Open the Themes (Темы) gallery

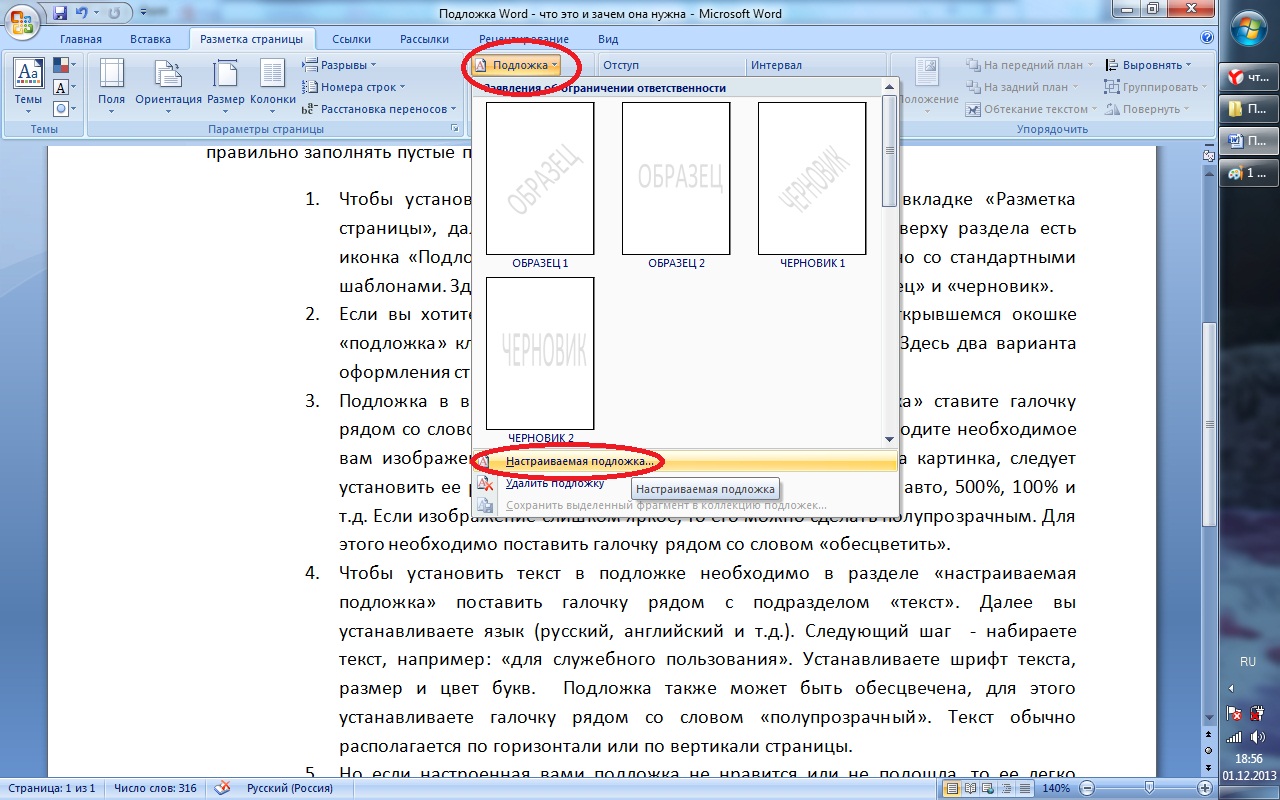coord(28,86)
